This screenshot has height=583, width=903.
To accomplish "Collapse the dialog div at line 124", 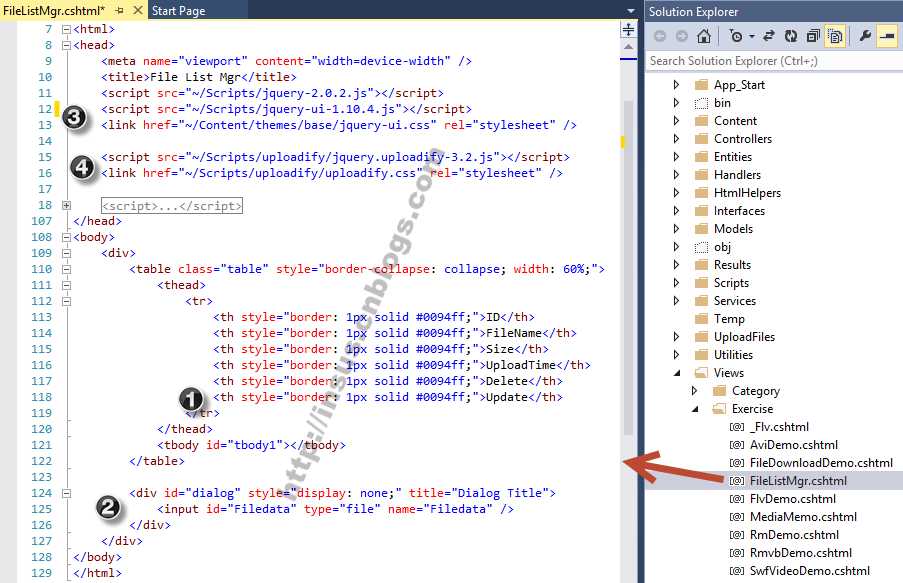I will pyautogui.click(x=66, y=494).
